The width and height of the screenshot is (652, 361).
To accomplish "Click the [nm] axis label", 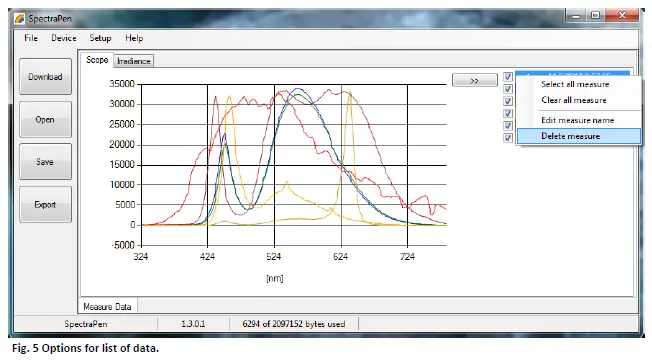I will [x=274, y=278].
